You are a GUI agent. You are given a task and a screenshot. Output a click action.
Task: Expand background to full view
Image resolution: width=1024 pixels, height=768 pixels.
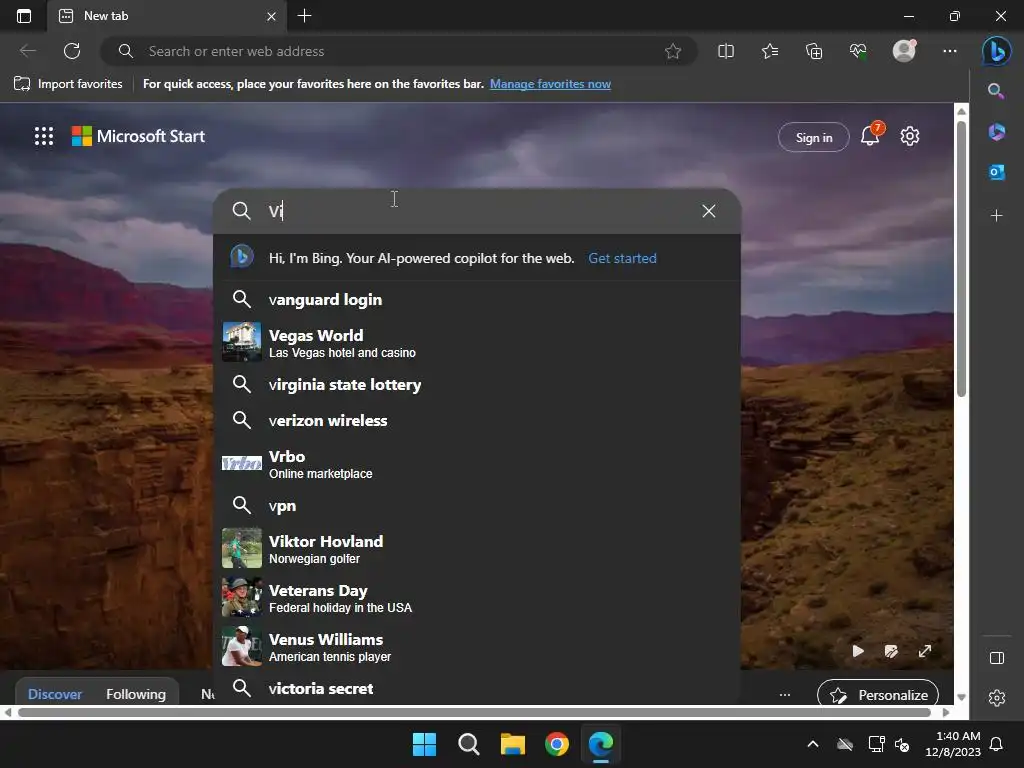point(925,651)
